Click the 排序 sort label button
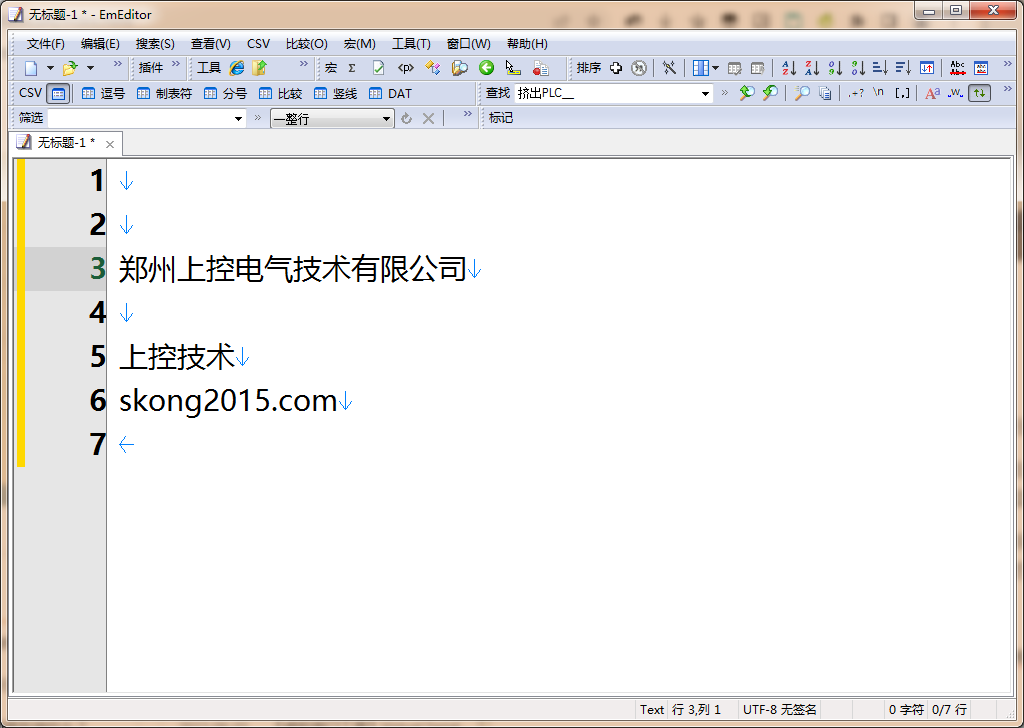Screen dimensions: 1024x728 pos(588,68)
